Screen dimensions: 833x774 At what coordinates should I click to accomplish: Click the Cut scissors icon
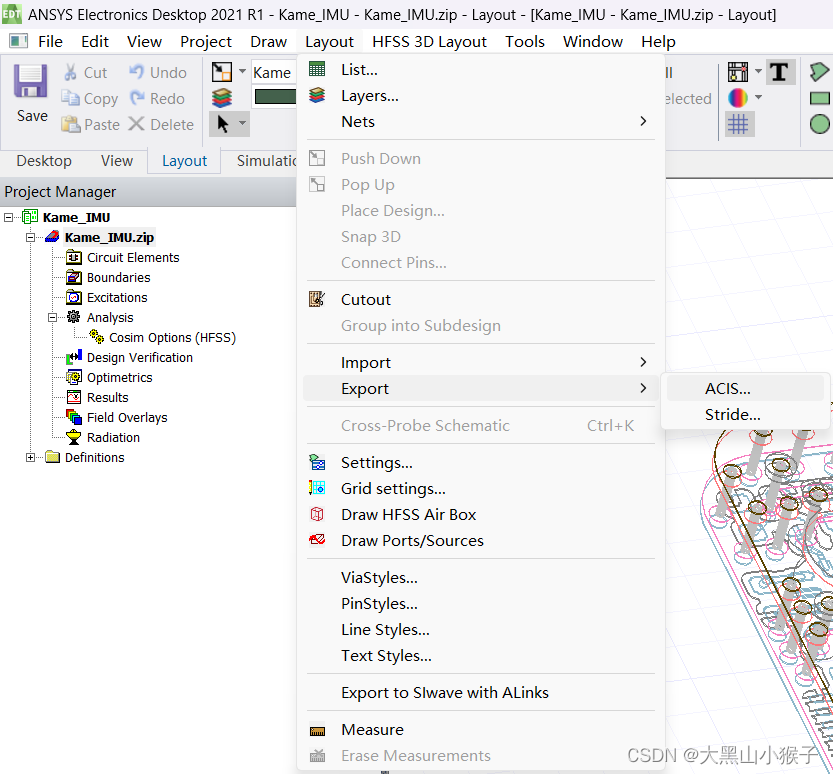pyautogui.click(x=71, y=72)
